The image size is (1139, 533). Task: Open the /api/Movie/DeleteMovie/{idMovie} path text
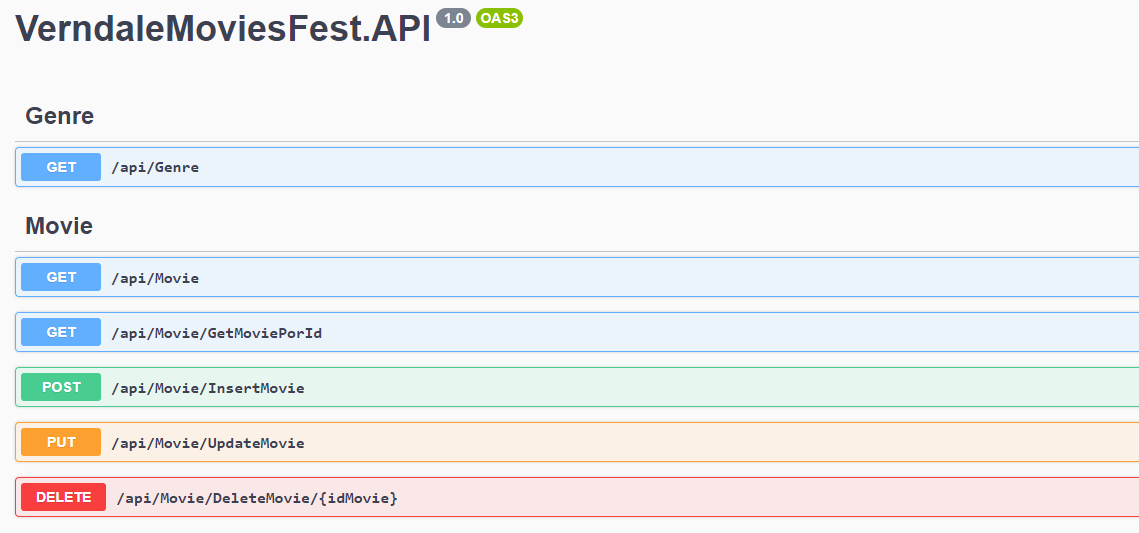coord(257,497)
